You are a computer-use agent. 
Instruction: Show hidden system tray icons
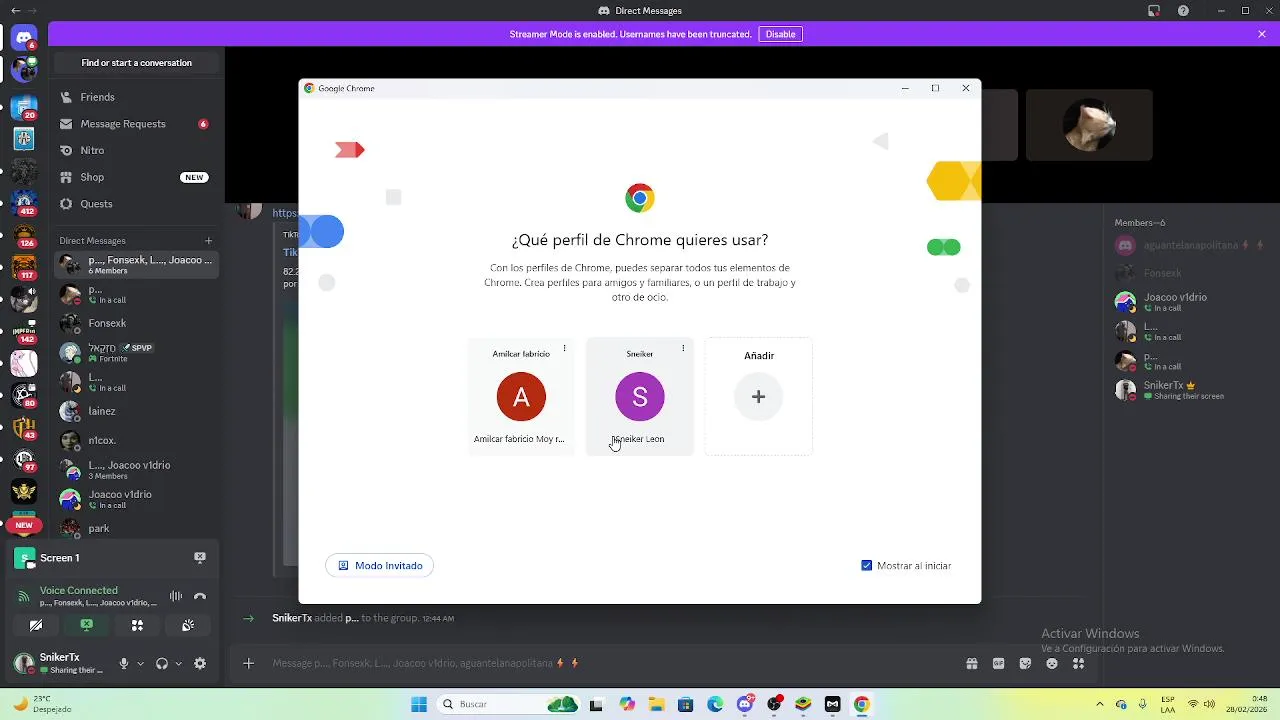(1100, 704)
